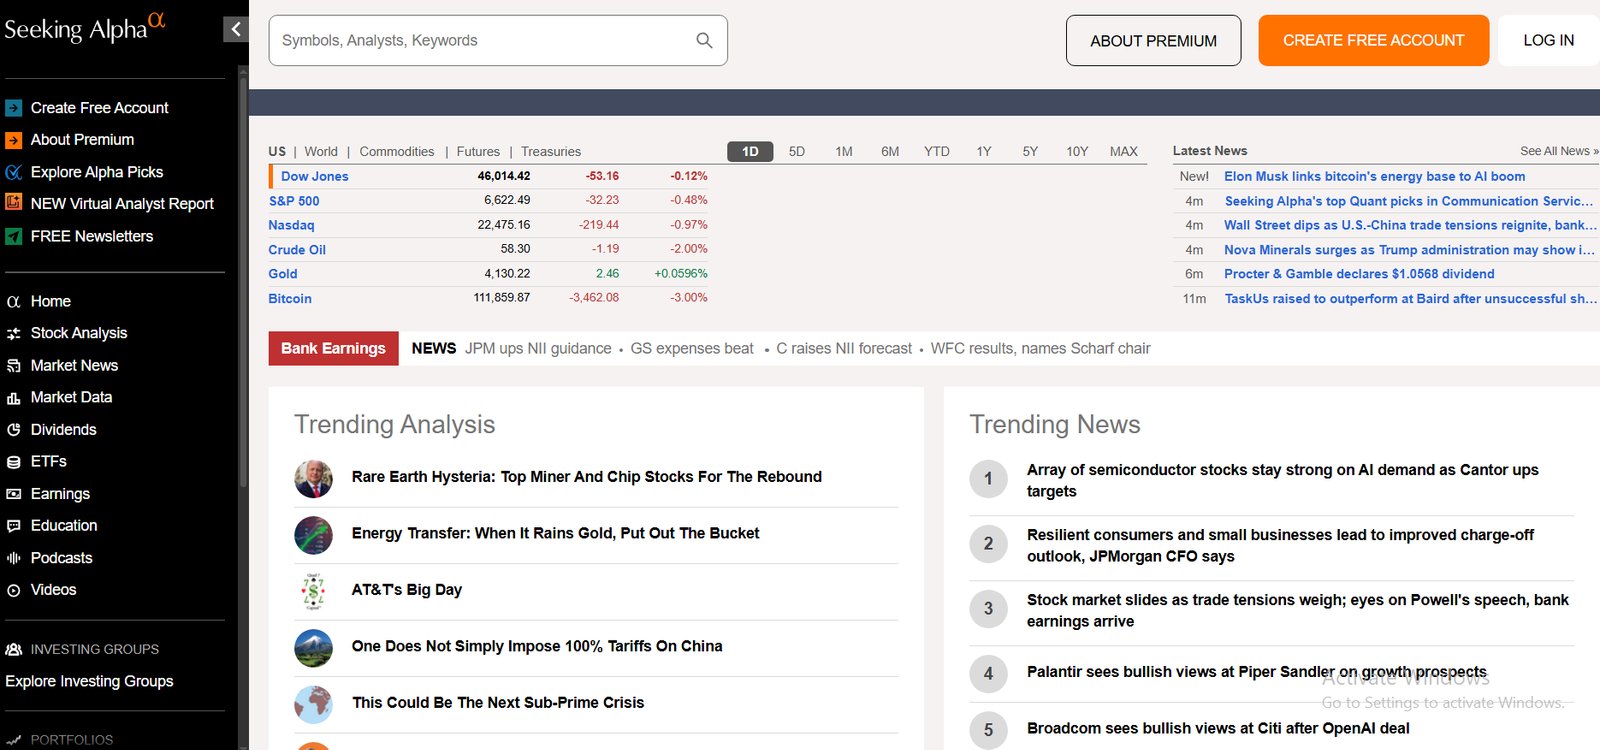The height and width of the screenshot is (750, 1600).
Task: Click the Dividends icon
Action: pyautogui.click(x=14, y=430)
